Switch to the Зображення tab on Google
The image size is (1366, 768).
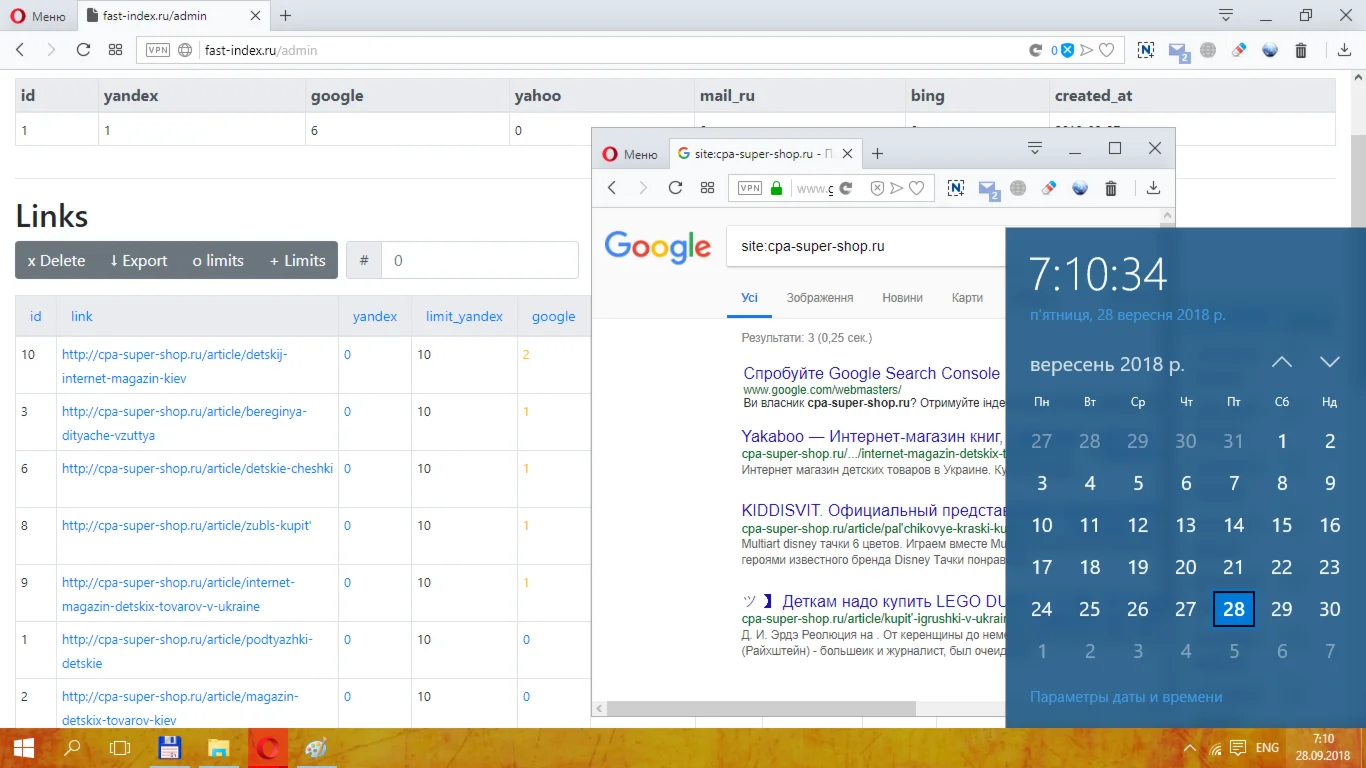click(x=819, y=298)
